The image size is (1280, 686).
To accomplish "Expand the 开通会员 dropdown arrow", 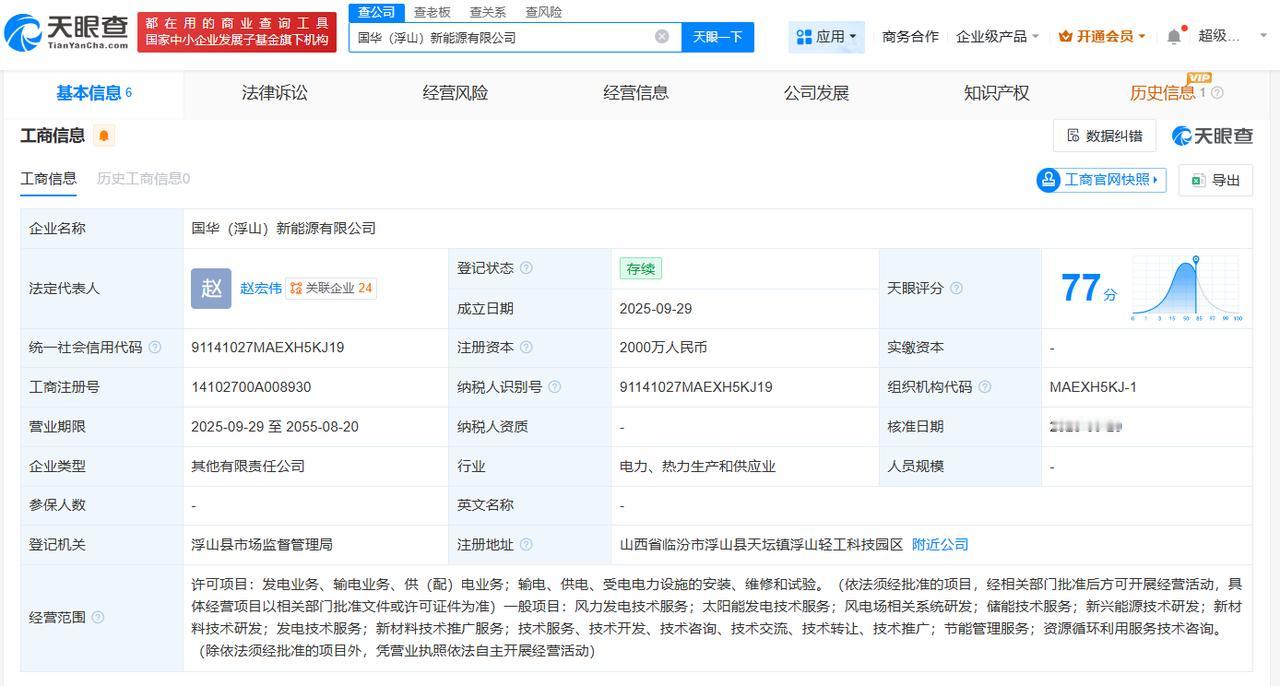I will (1142, 37).
